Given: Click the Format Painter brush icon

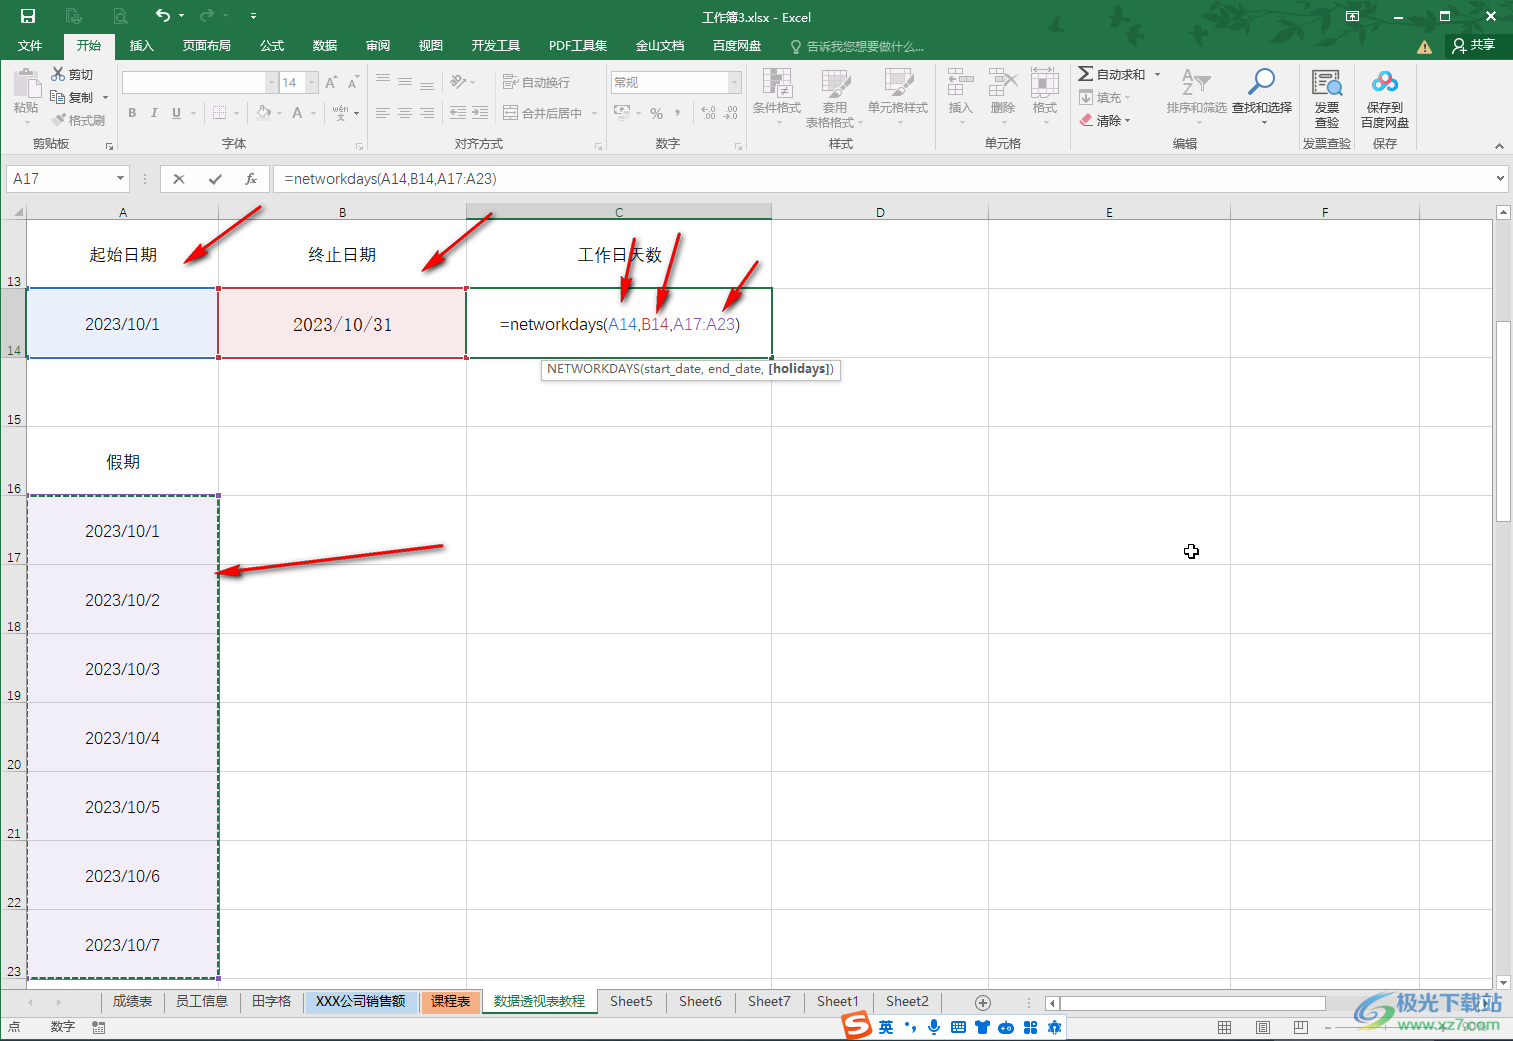Looking at the screenshot, I should [x=59, y=120].
